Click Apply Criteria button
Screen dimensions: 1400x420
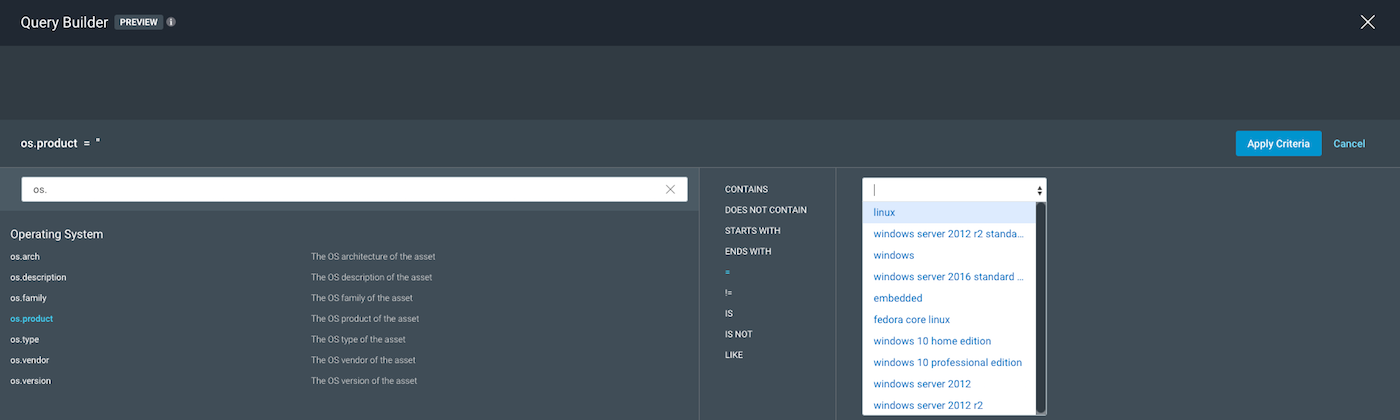1278,143
